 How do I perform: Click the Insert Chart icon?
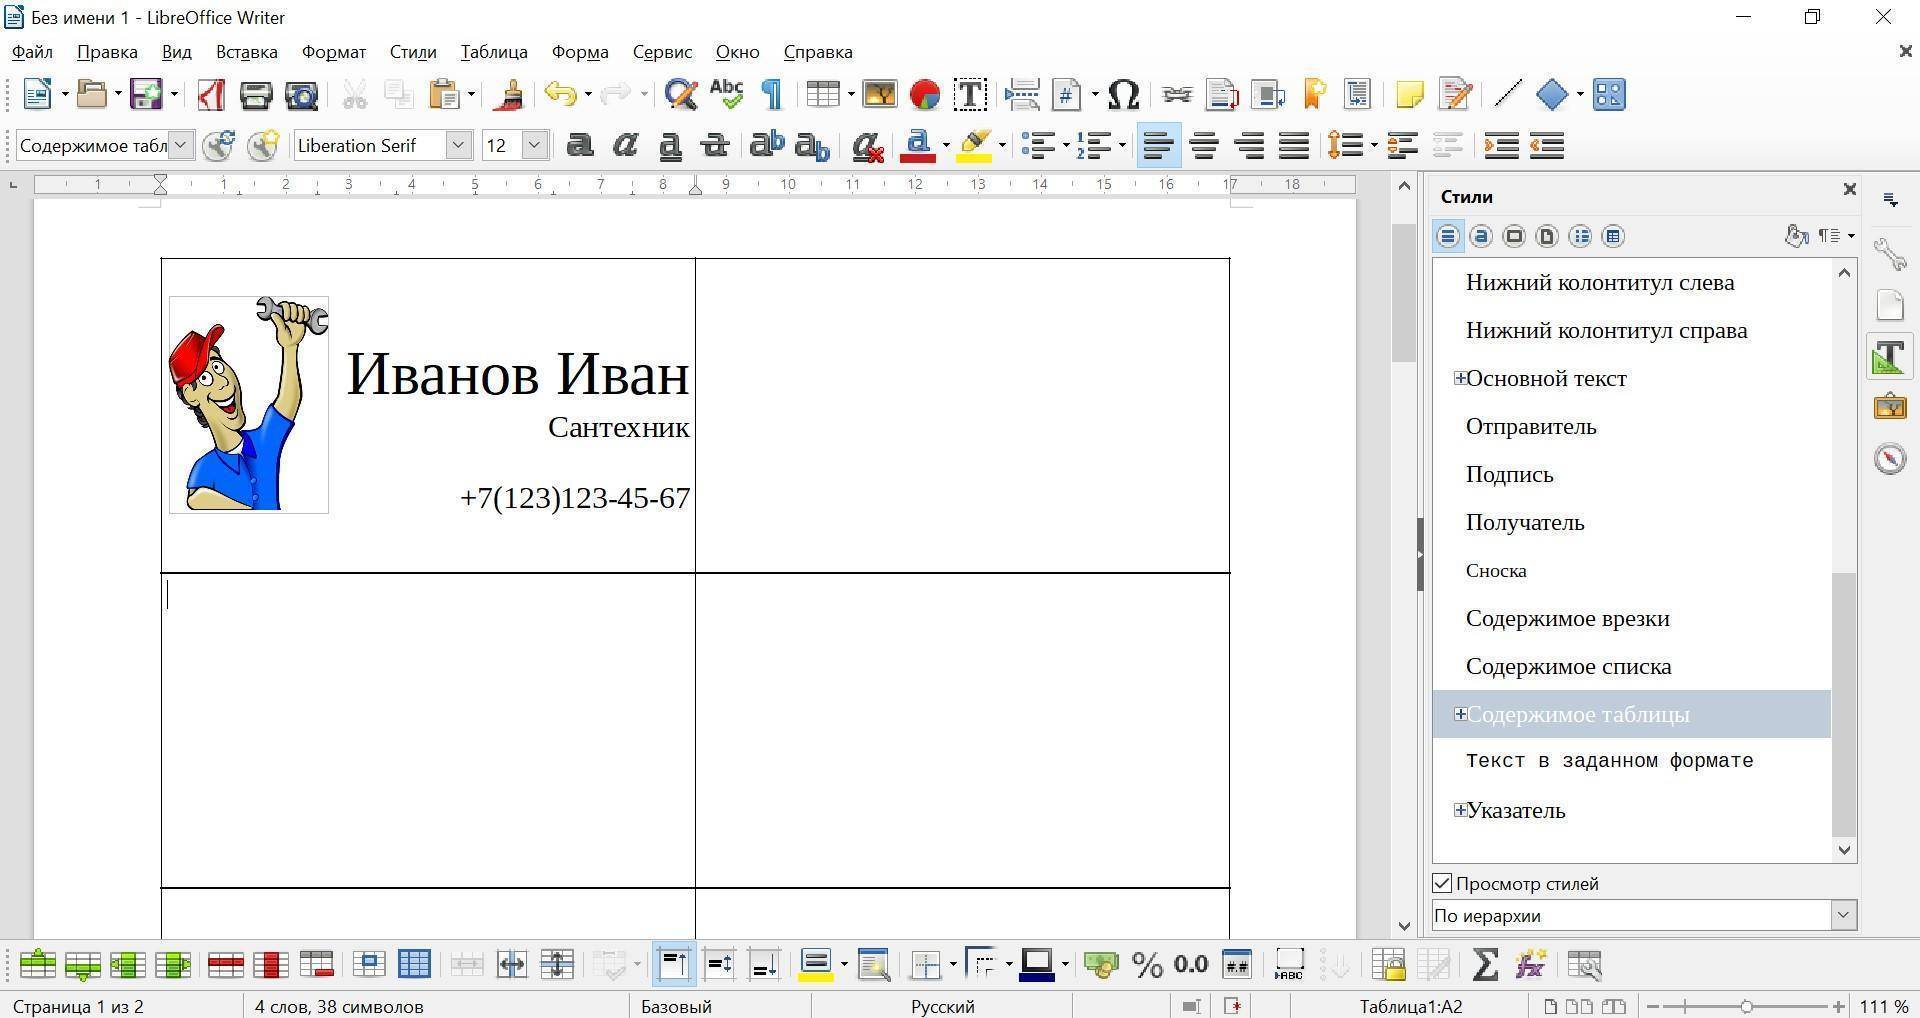tap(925, 95)
